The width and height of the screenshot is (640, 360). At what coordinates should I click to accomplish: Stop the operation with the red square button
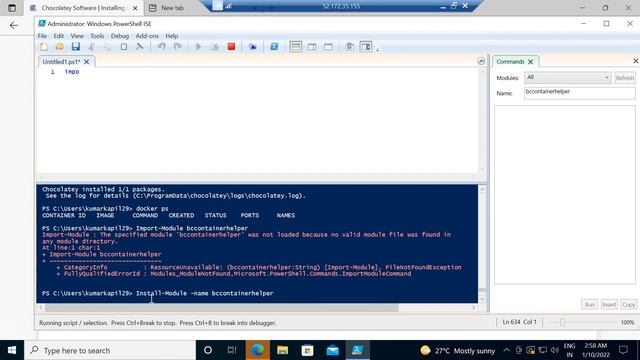point(231,47)
